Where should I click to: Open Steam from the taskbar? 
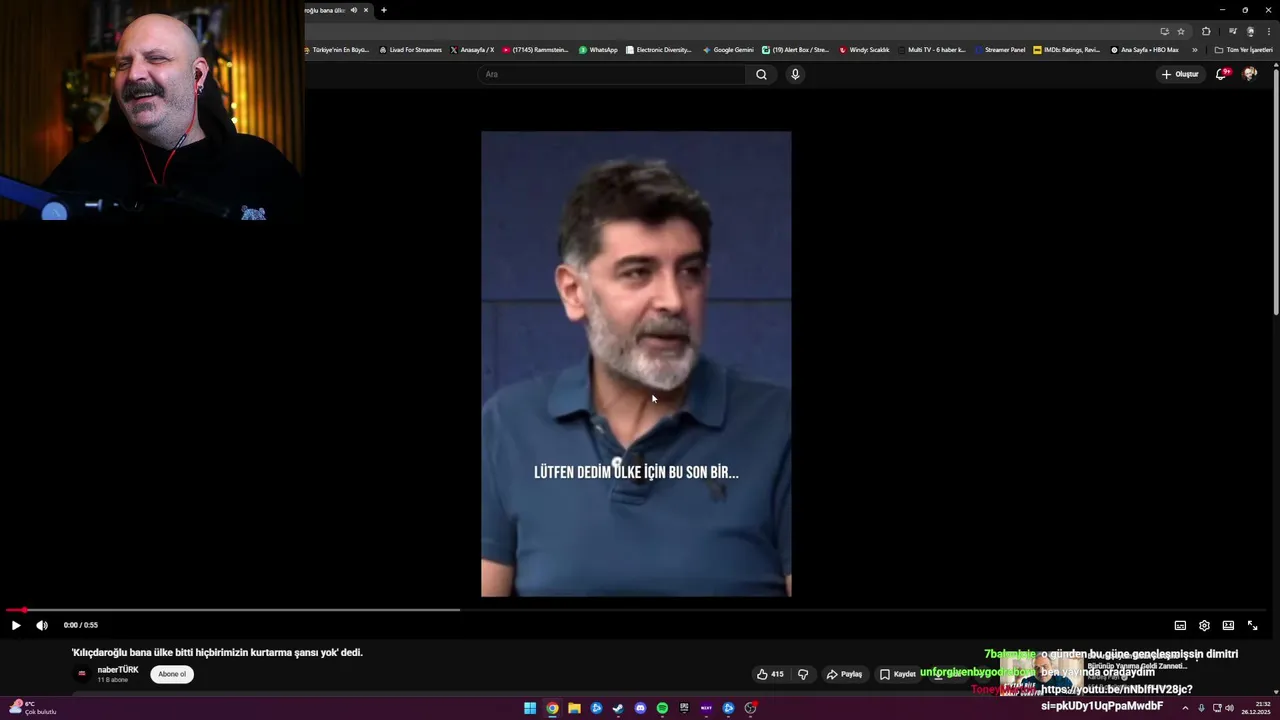pyautogui.click(x=618, y=708)
